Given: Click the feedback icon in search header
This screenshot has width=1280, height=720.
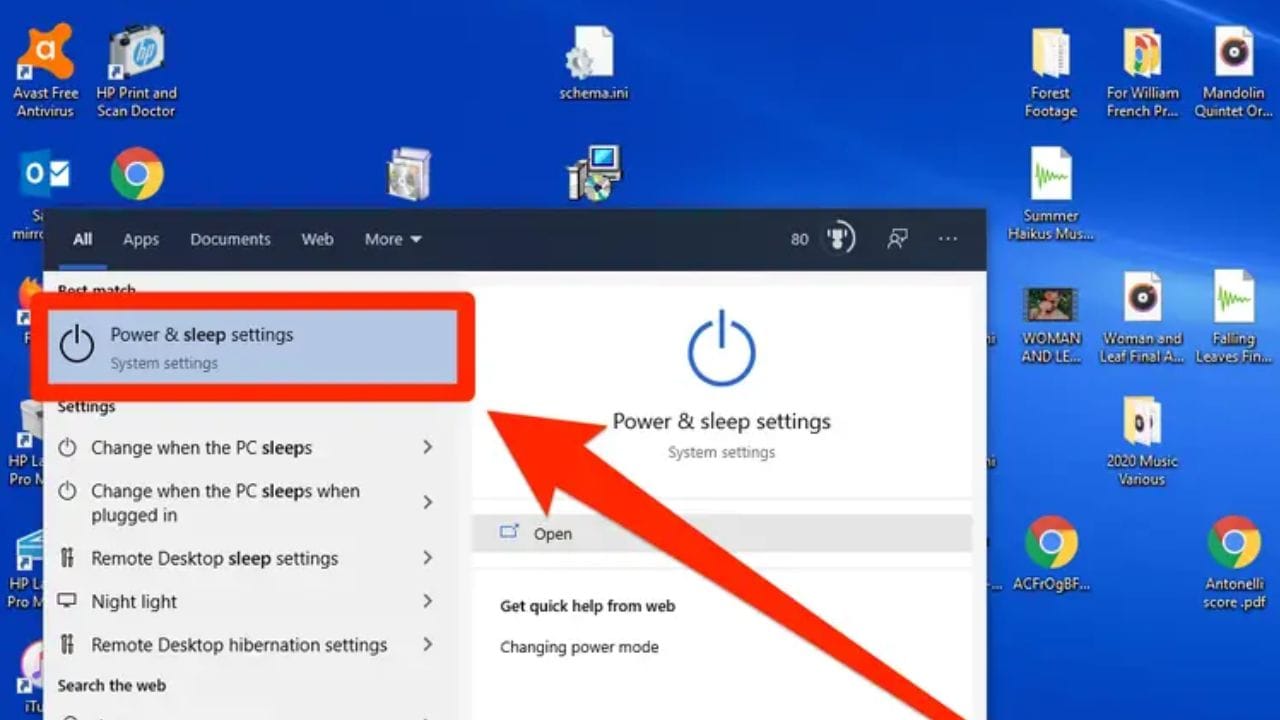Looking at the screenshot, I should [x=897, y=239].
